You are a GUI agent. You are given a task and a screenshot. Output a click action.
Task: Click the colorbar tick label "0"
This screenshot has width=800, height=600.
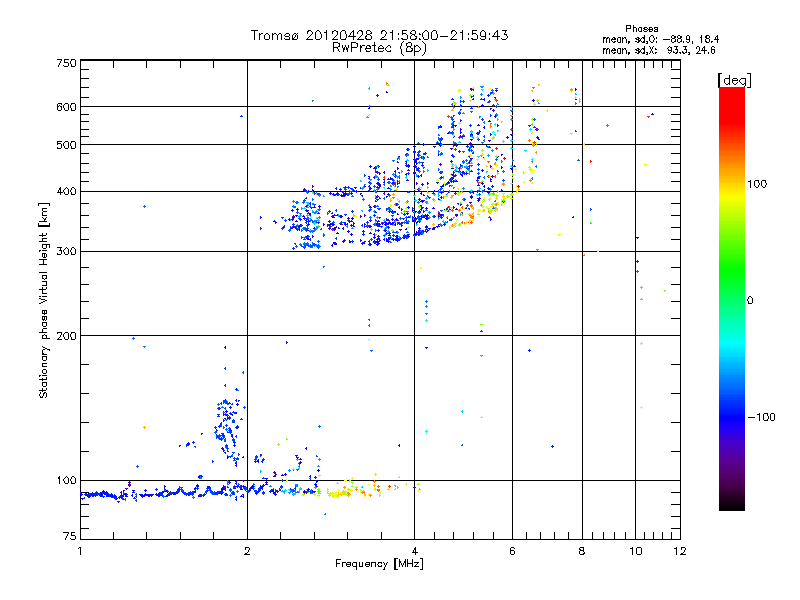(x=750, y=301)
